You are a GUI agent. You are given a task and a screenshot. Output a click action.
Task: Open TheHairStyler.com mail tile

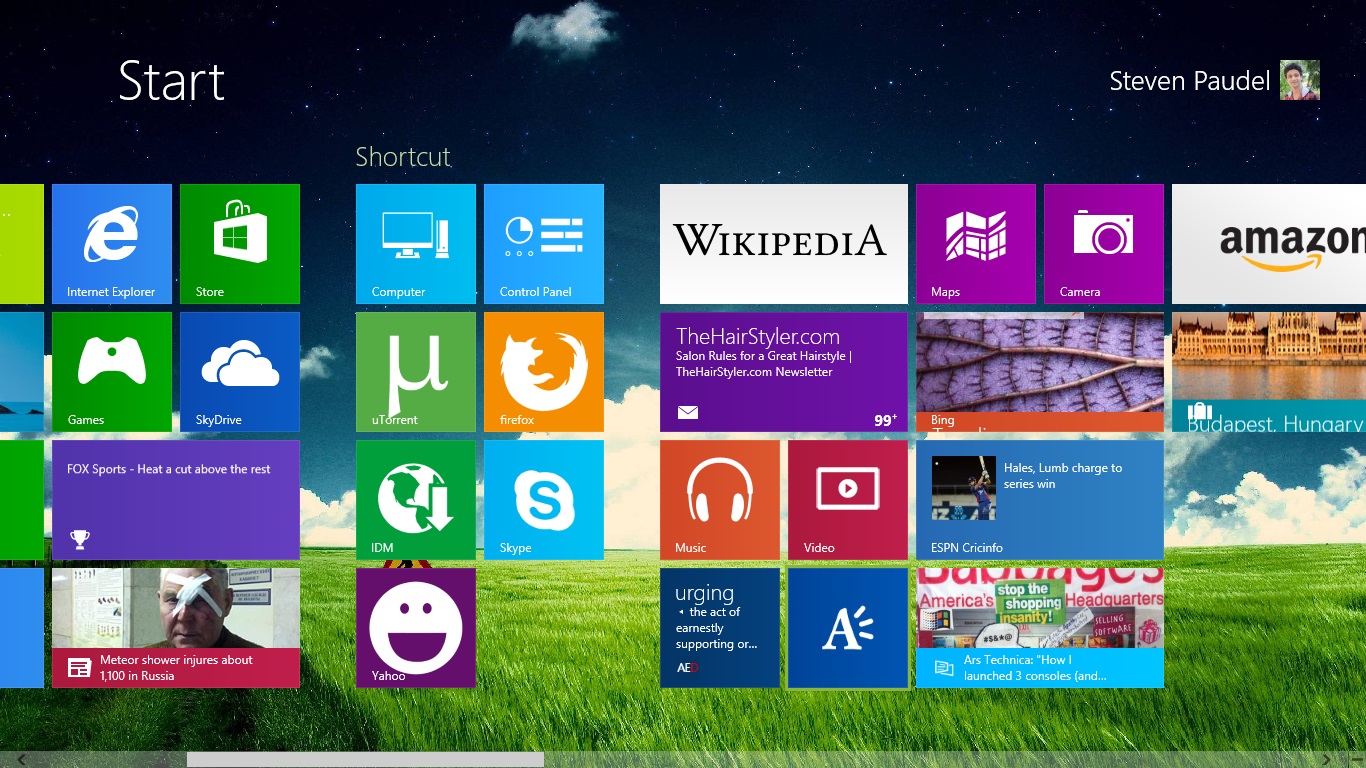pos(784,372)
